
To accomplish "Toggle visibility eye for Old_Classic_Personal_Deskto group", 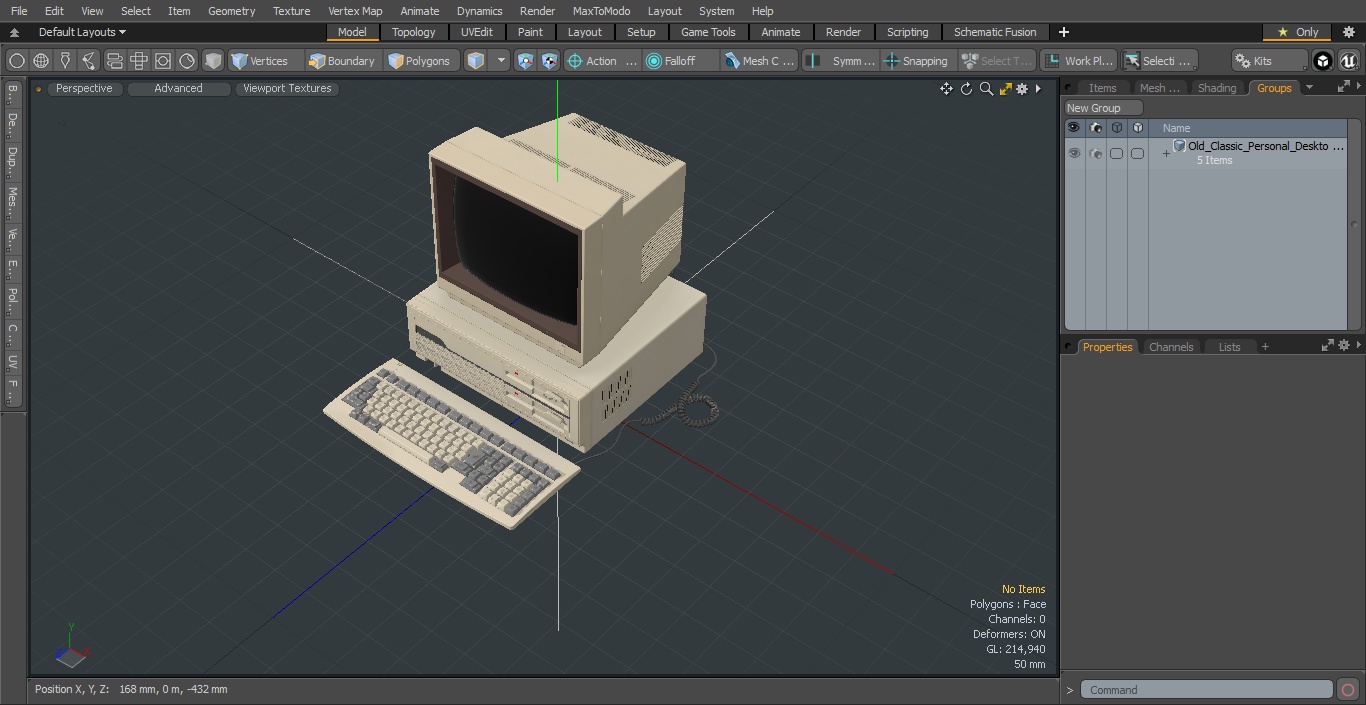I will point(1074,153).
